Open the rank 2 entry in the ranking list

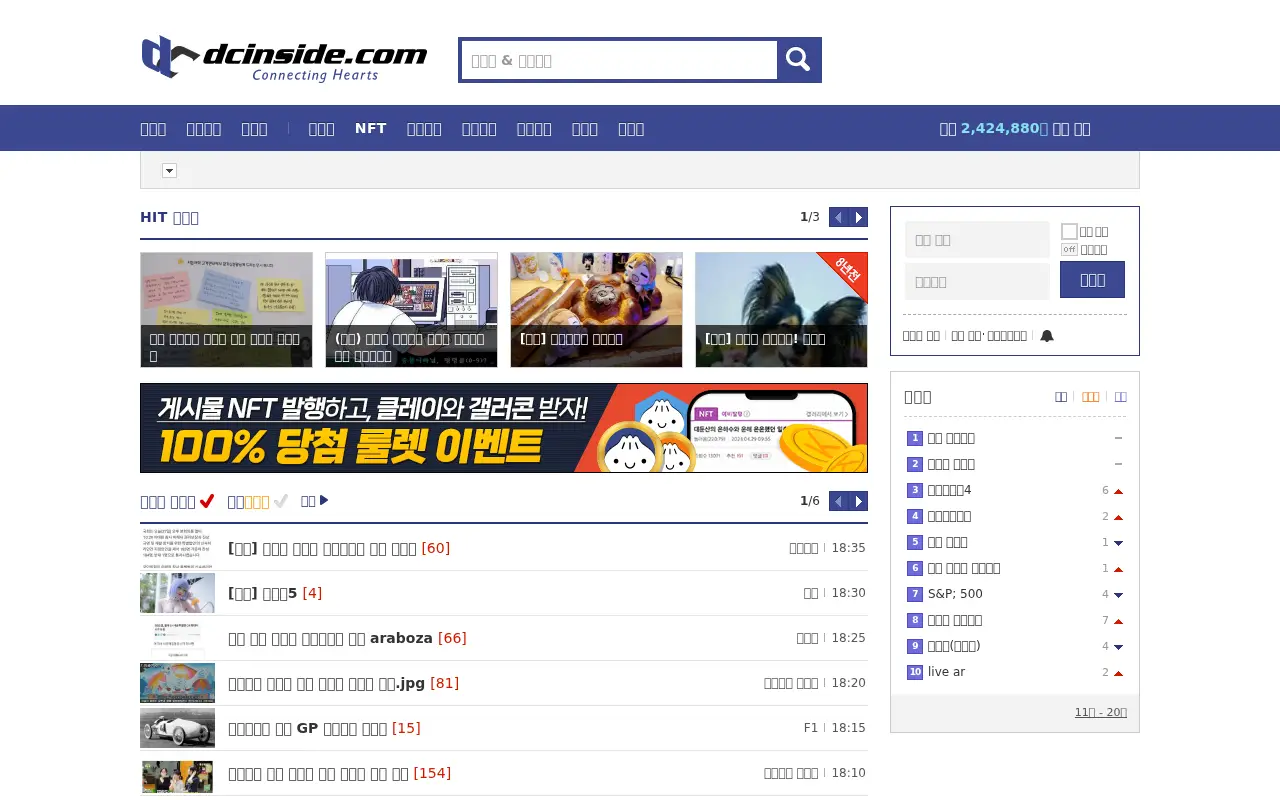(x=950, y=464)
